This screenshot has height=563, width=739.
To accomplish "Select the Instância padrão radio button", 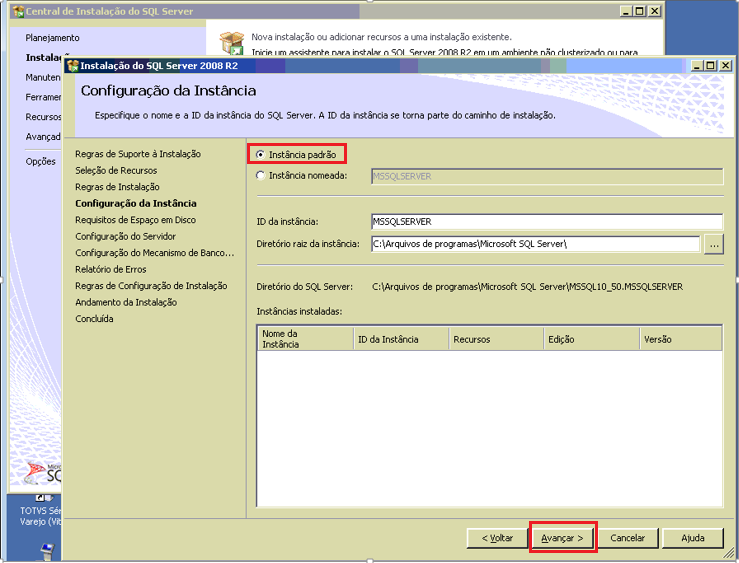I will (260, 155).
